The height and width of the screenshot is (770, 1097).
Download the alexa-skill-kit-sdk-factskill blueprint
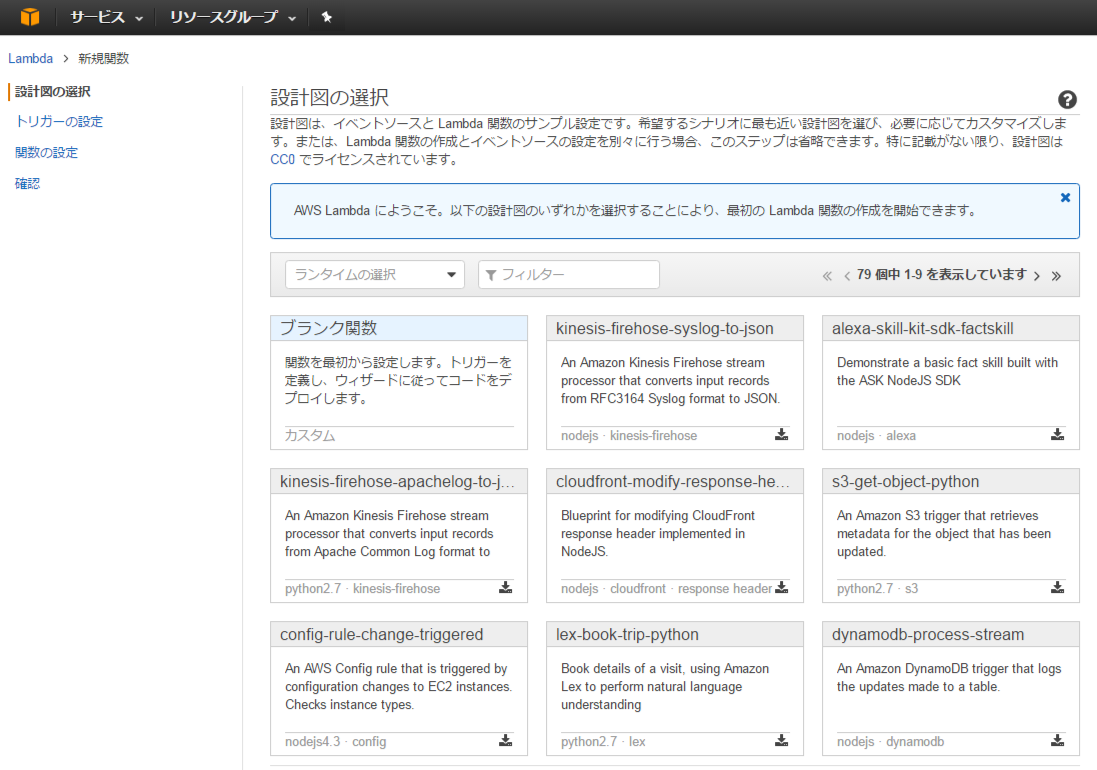click(x=1057, y=434)
